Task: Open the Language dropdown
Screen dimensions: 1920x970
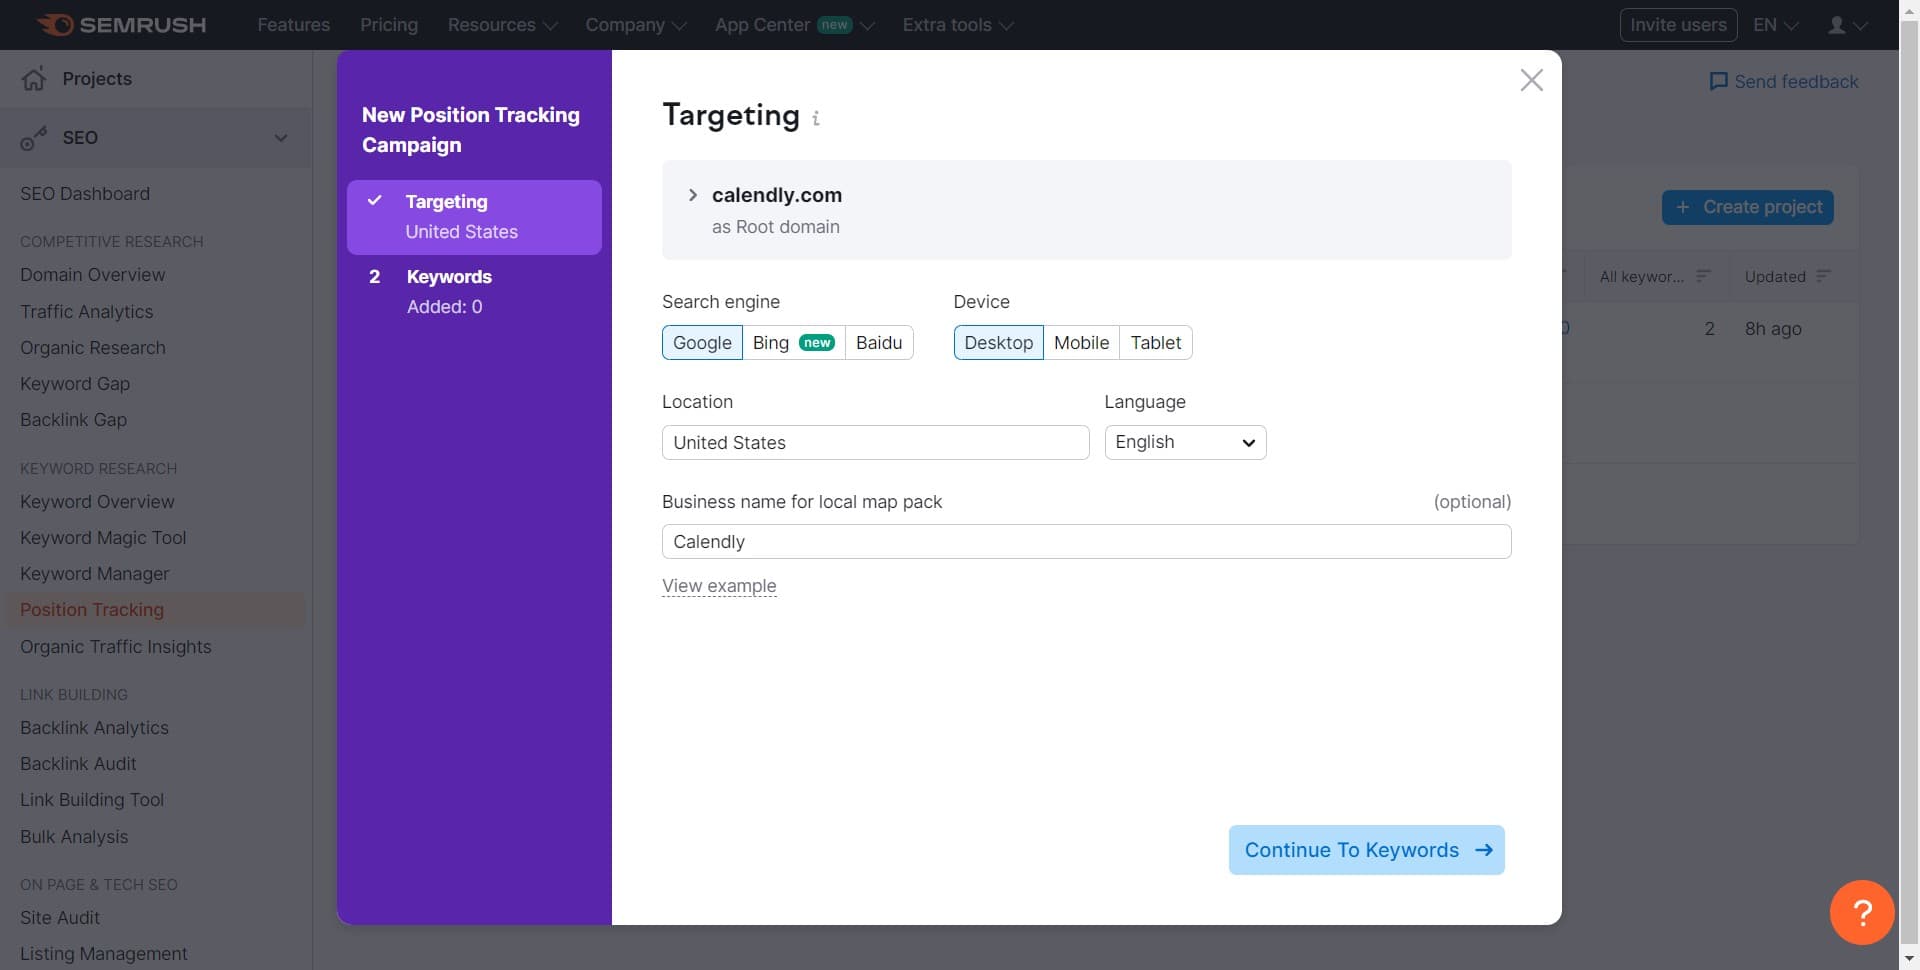Action: click(x=1184, y=442)
